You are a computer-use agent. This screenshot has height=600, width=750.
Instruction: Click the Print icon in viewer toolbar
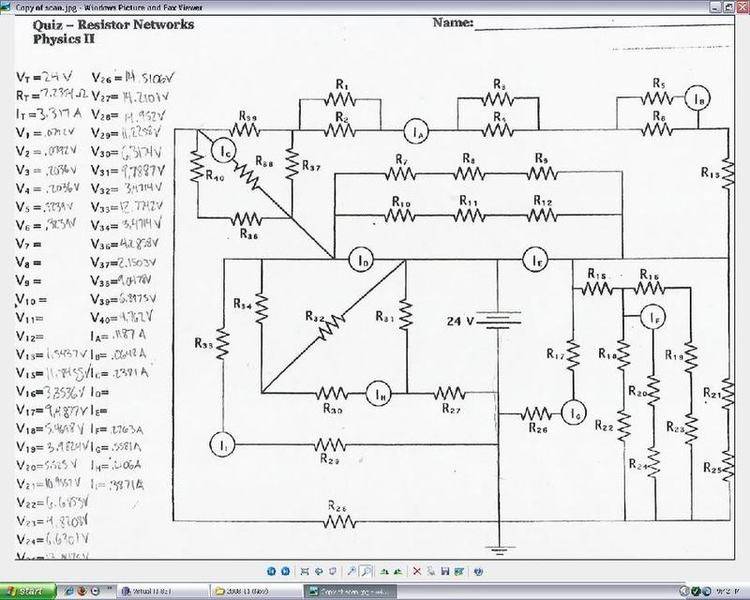pos(431,571)
